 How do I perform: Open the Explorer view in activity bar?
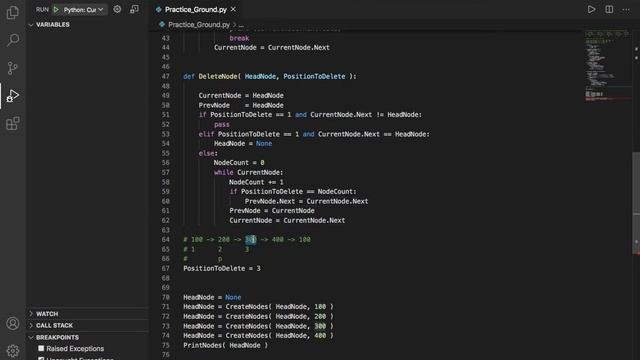pyautogui.click(x=13, y=12)
